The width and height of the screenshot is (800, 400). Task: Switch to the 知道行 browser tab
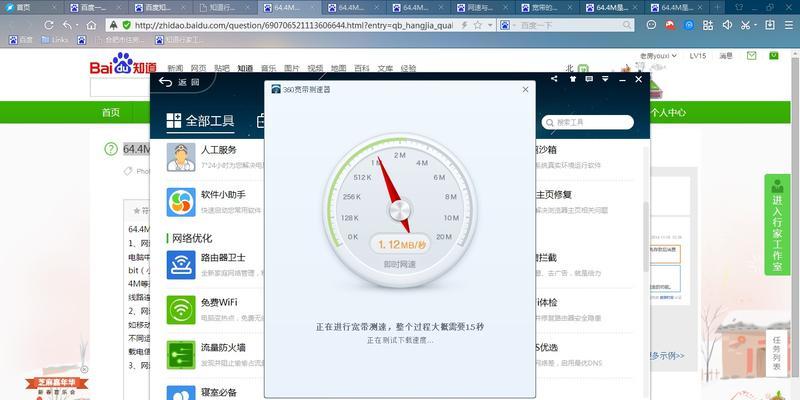[225, 7]
